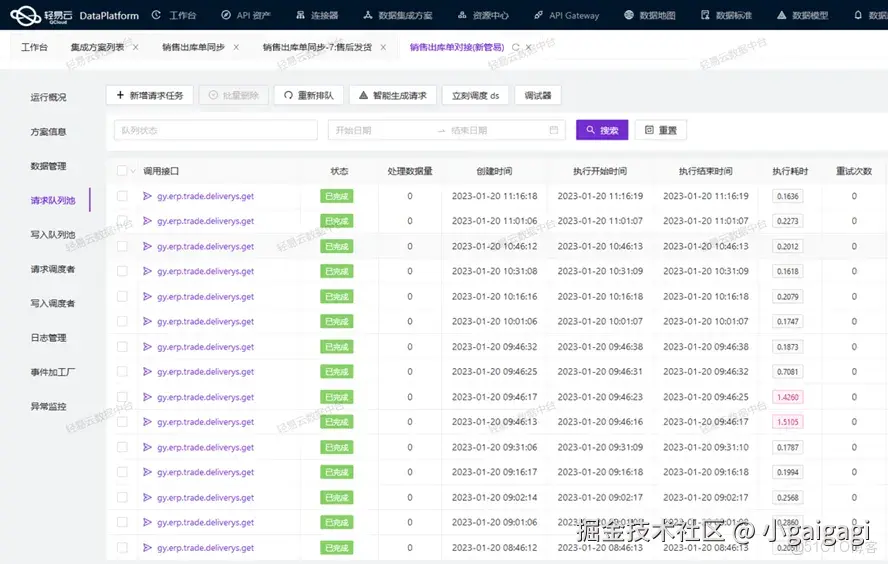The width and height of the screenshot is (888, 564).
Task: Check the row created 2023-01-20 10:01:06
Action: click(x=122, y=321)
